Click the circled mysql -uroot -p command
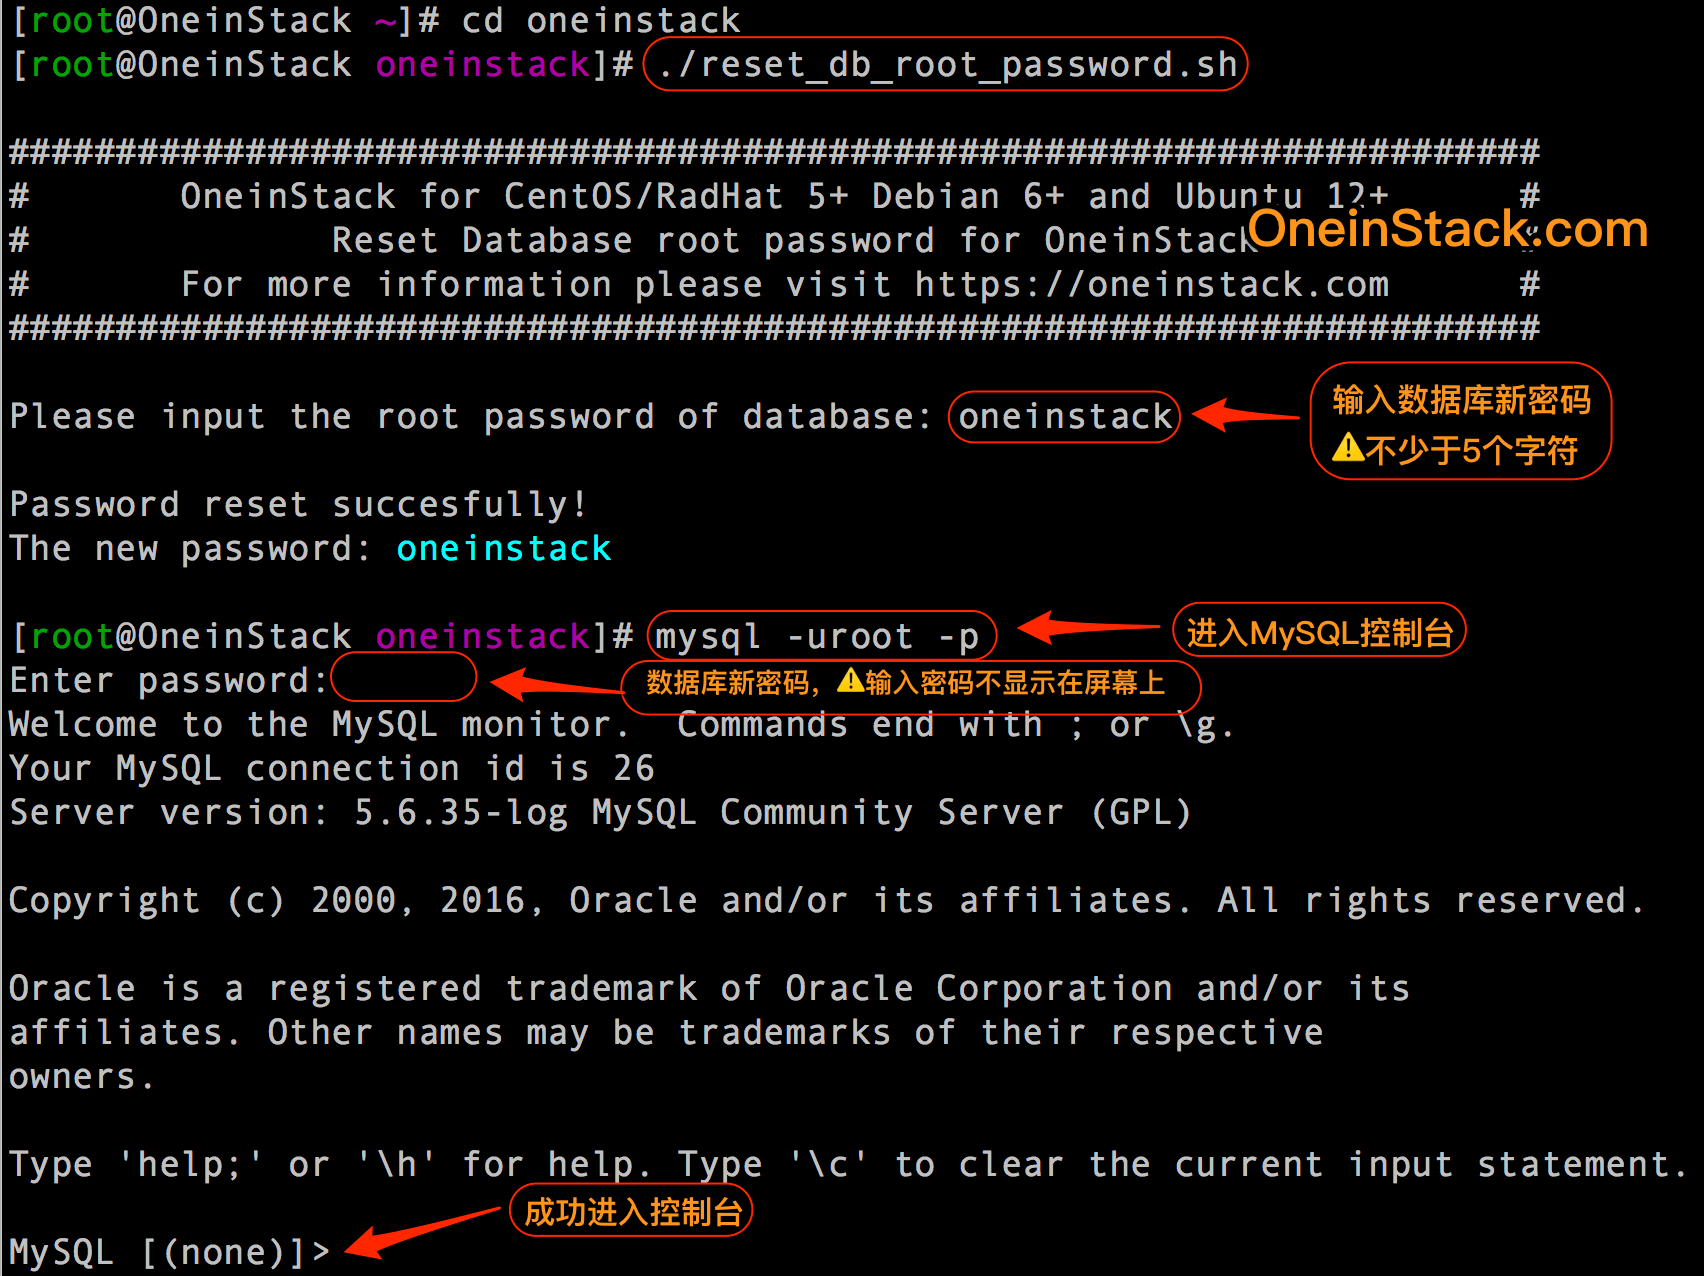 (x=820, y=636)
